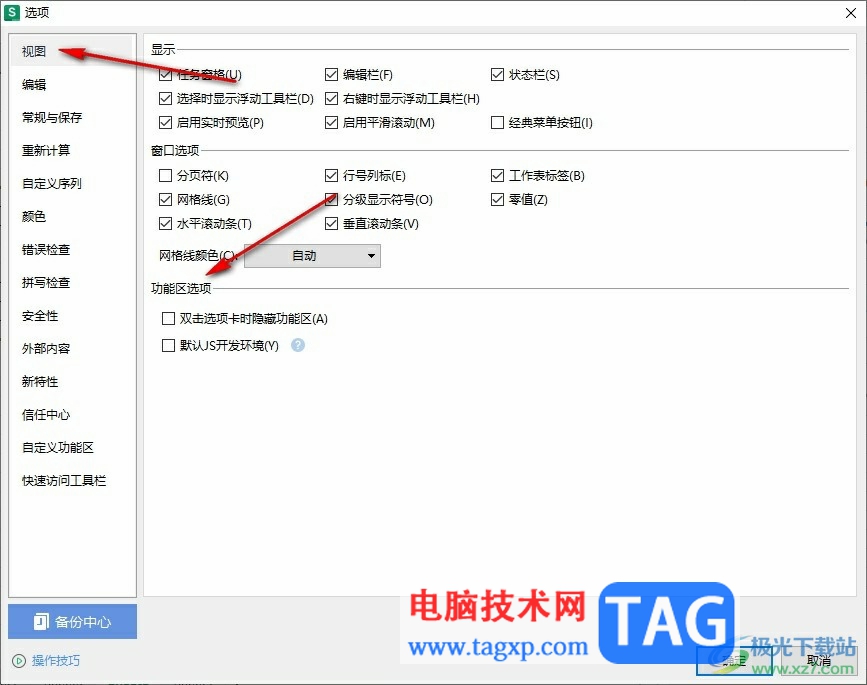Viewport: 867px width, 685px height.
Task: Enable 经典菜单按钮(I) checkbox
Action: (497, 122)
